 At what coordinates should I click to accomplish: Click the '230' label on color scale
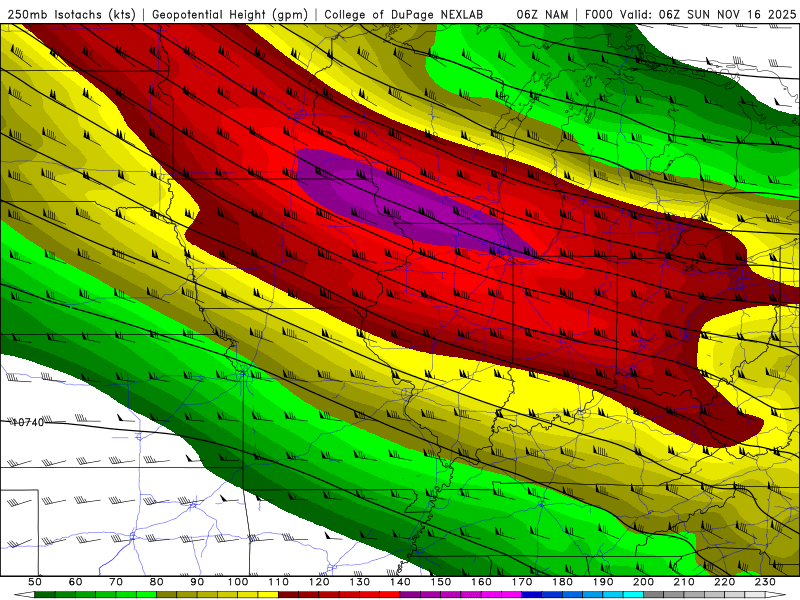pyautogui.click(x=765, y=582)
